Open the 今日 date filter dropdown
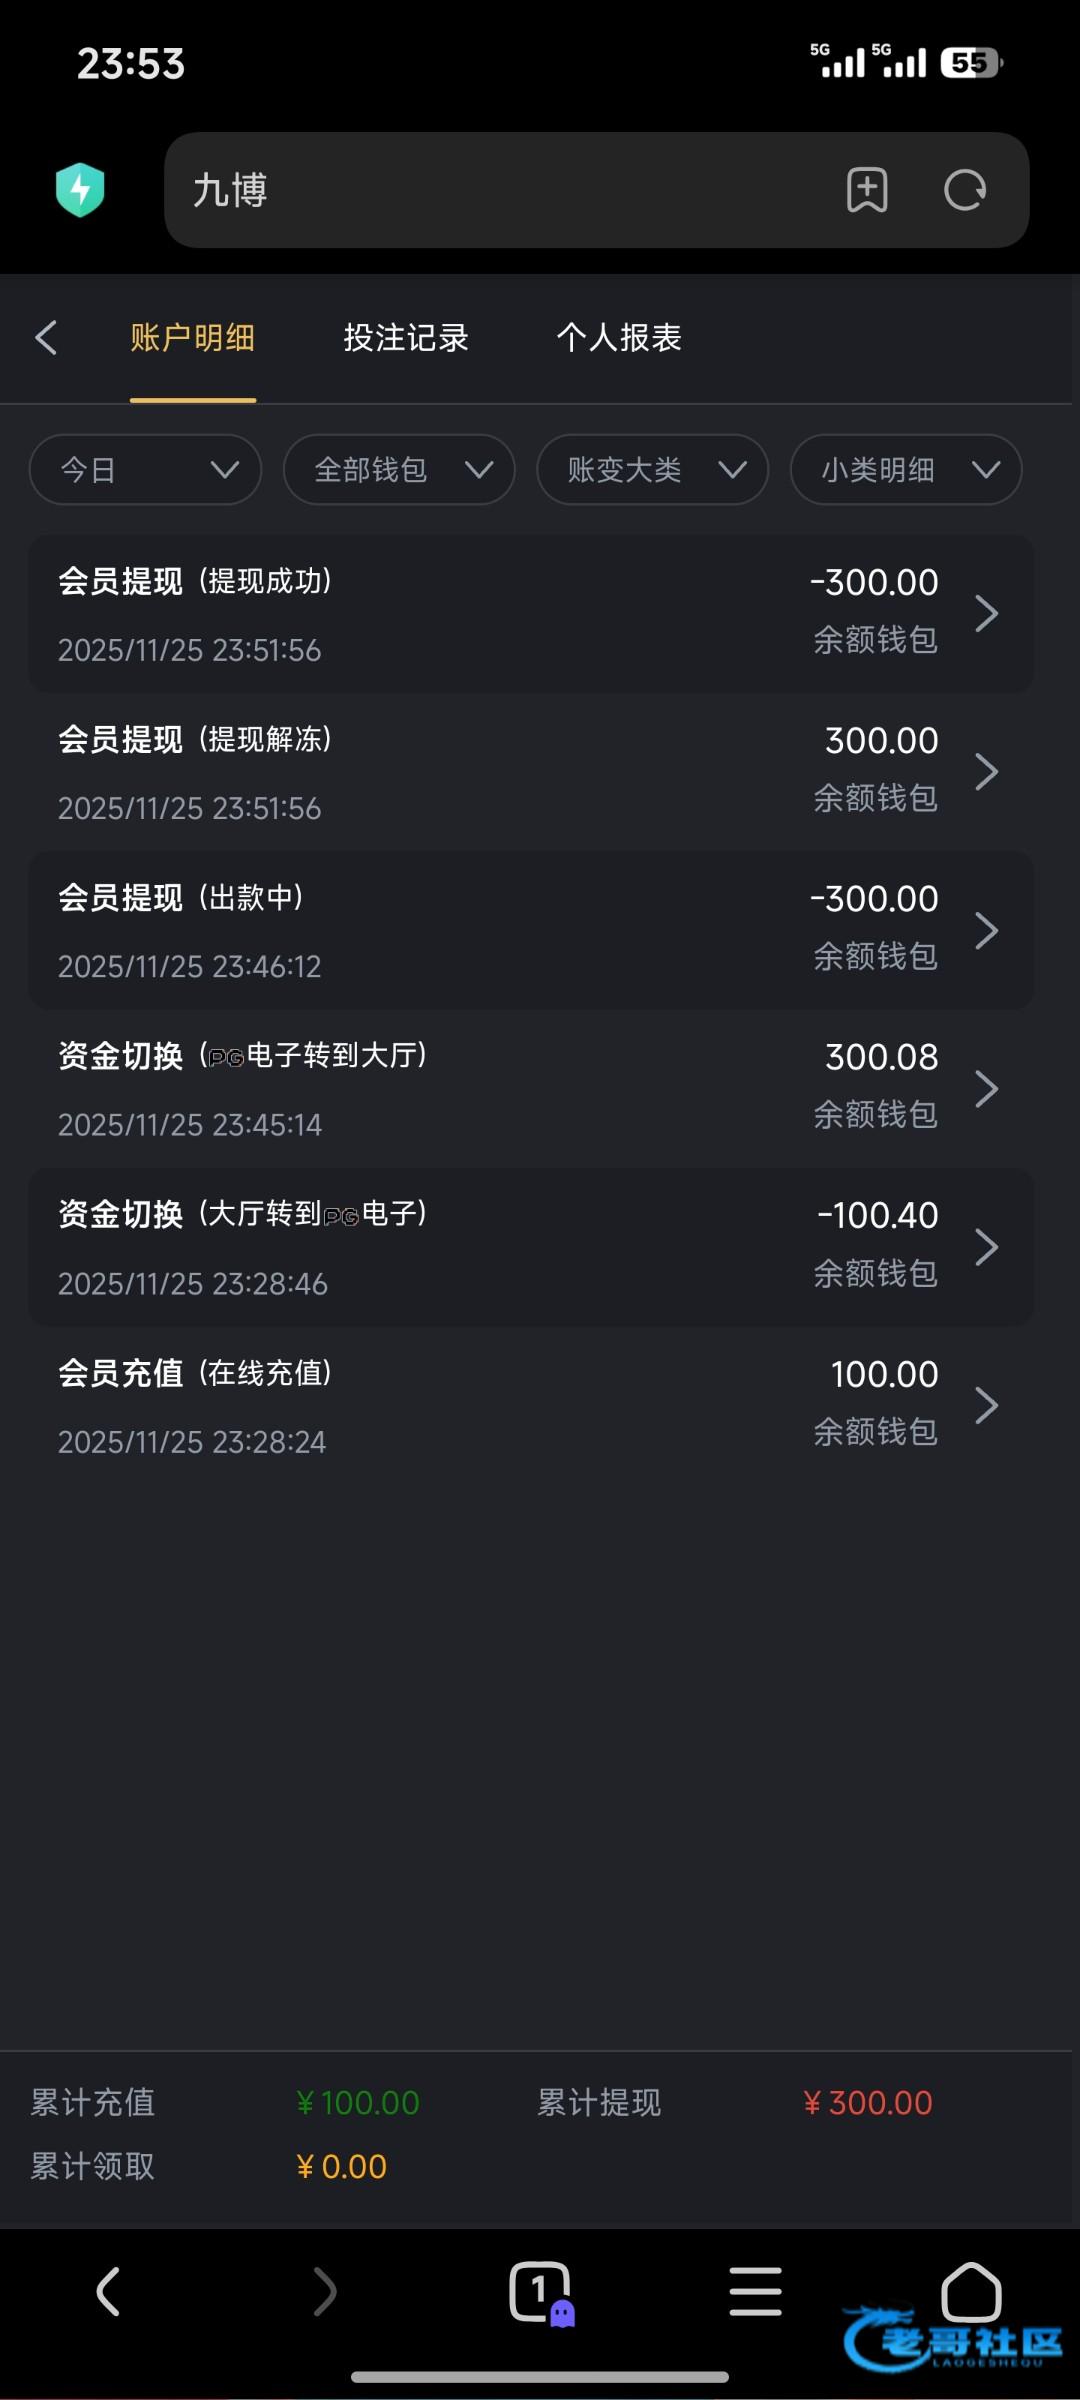 [145, 469]
